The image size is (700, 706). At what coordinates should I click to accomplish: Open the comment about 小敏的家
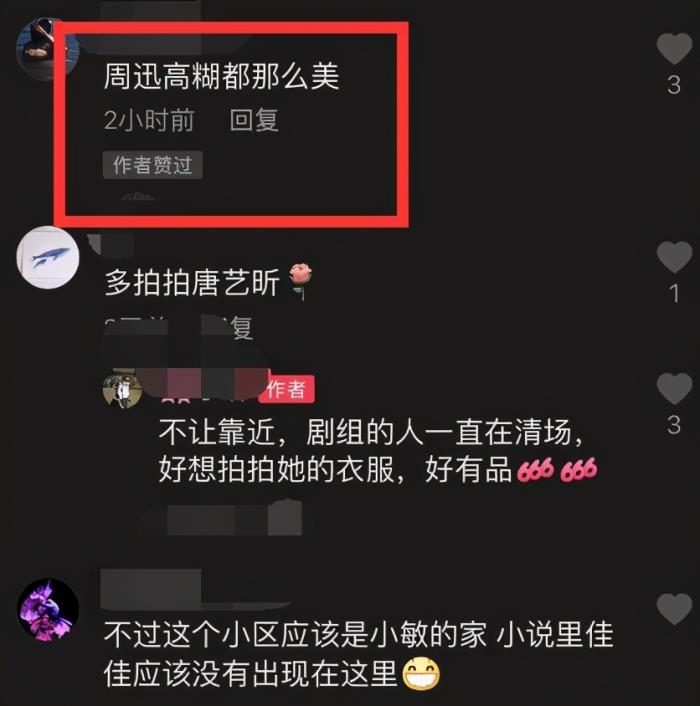(359, 654)
